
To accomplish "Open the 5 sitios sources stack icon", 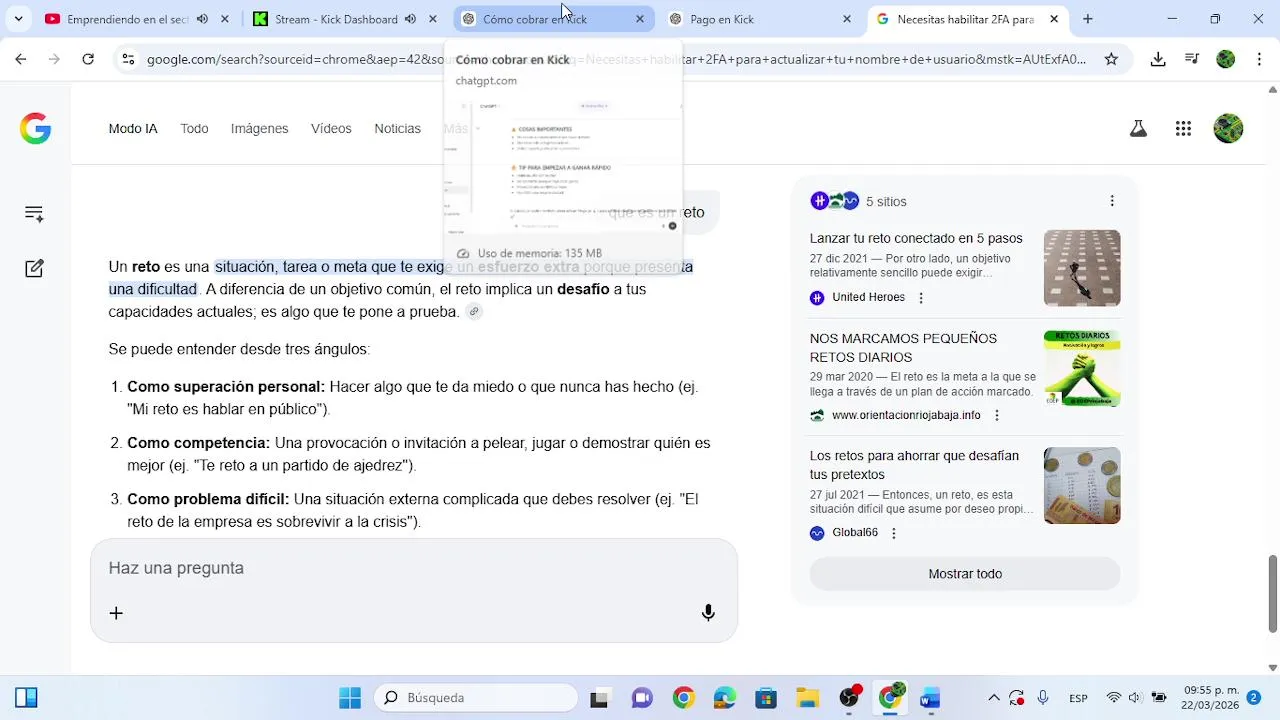I will point(835,201).
